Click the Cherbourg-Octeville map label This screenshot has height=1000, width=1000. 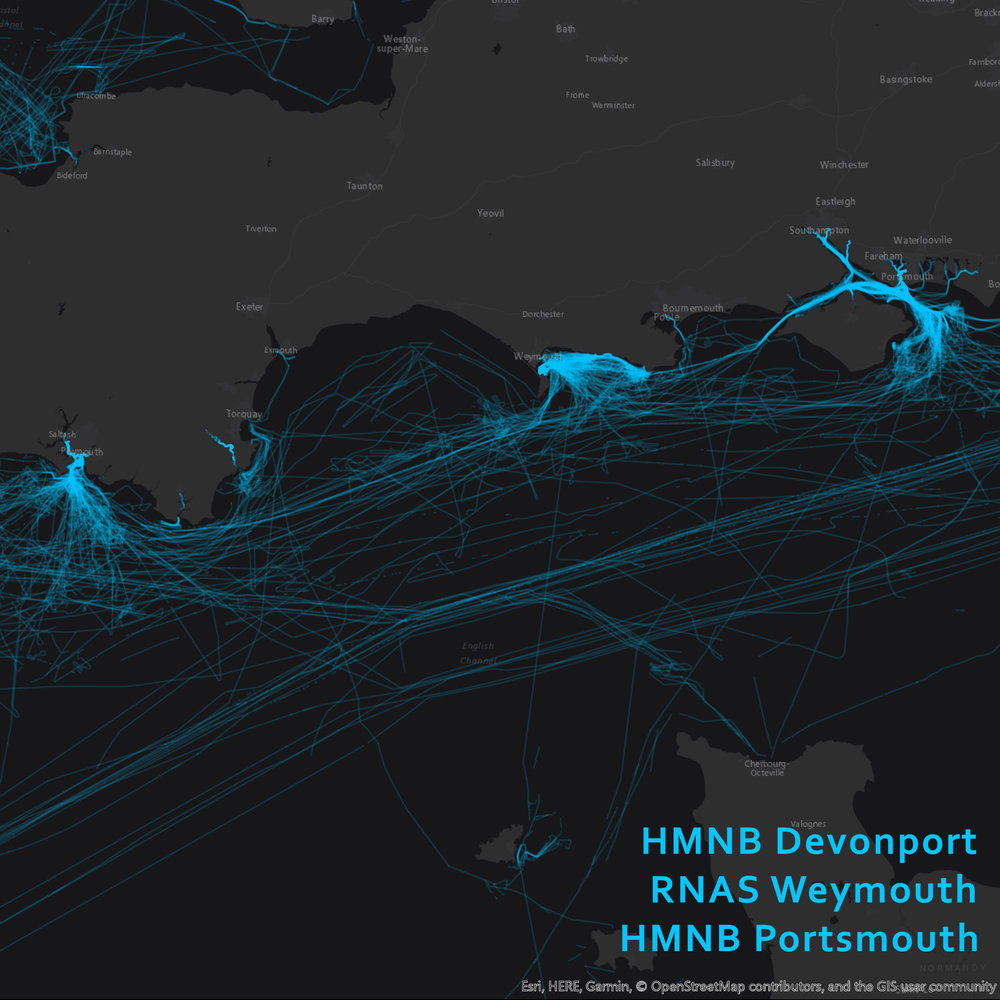pyautogui.click(x=767, y=768)
